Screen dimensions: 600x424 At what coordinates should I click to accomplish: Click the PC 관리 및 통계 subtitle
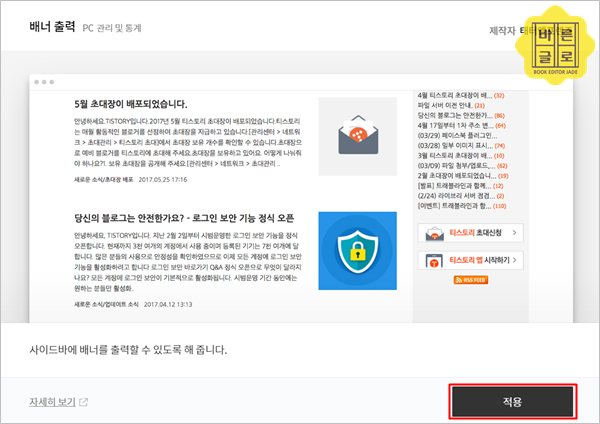[x=112, y=28]
